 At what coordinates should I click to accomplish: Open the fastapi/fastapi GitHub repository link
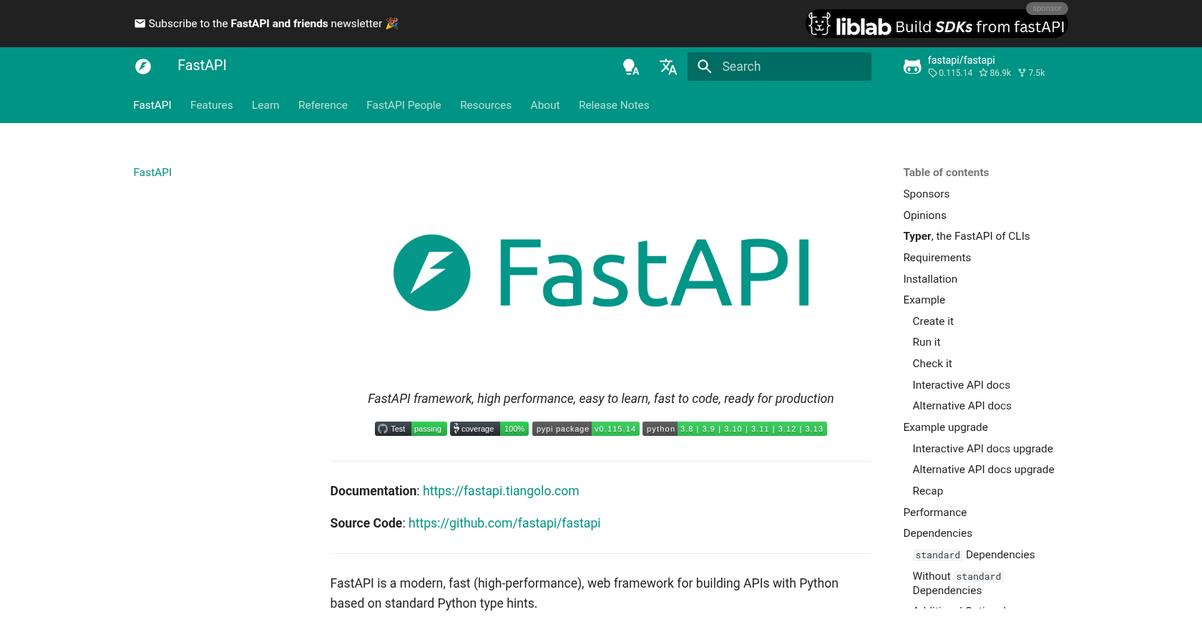(985, 66)
